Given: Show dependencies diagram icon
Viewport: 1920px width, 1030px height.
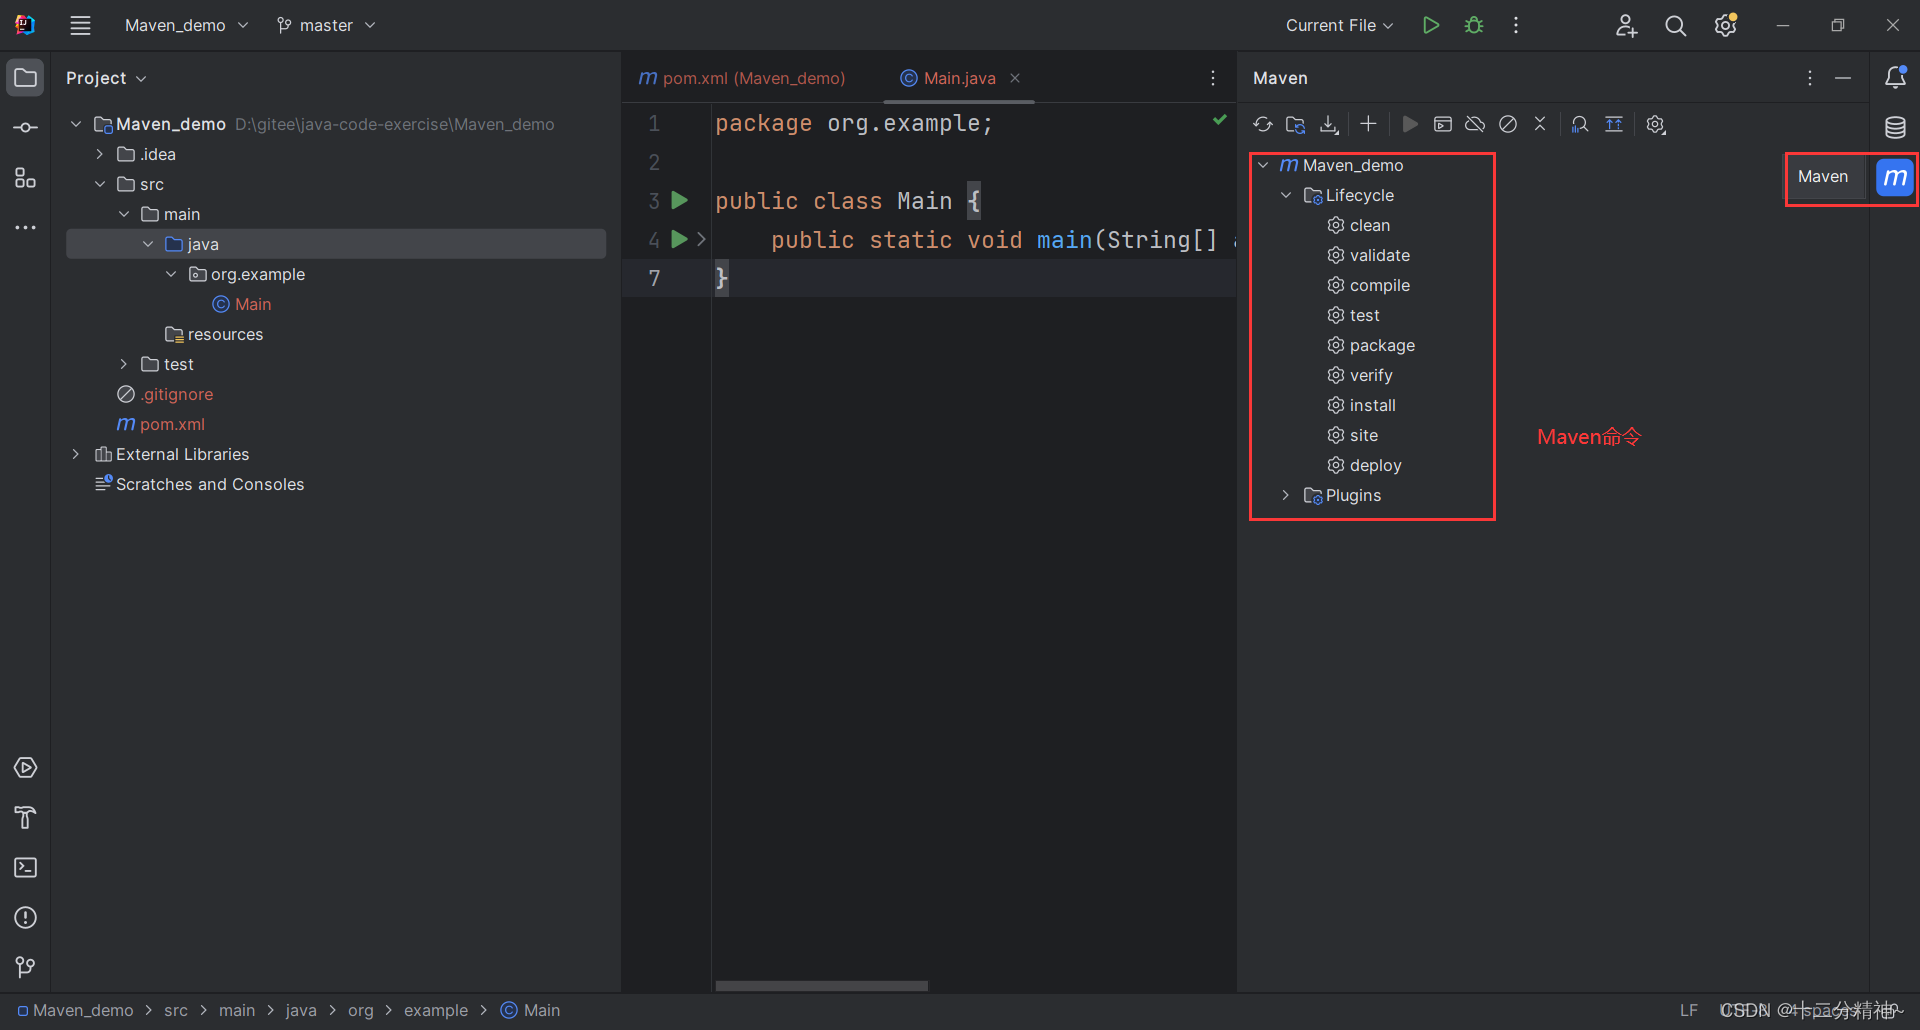Looking at the screenshot, I should pyautogui.click(x=1614, y=124).
